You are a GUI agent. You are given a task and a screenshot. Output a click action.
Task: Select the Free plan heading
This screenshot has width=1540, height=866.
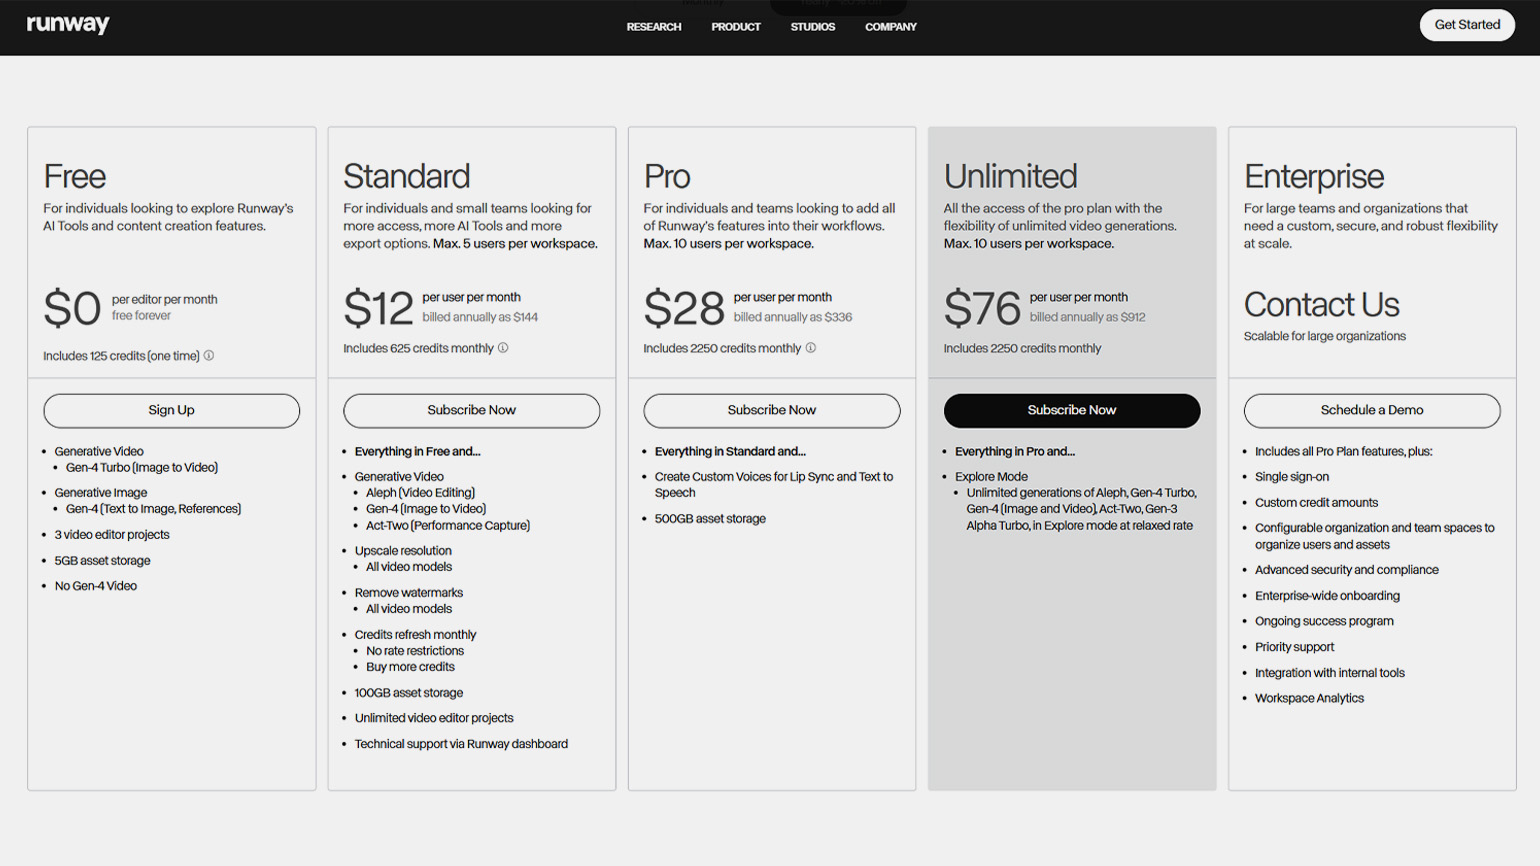point(75,177)
